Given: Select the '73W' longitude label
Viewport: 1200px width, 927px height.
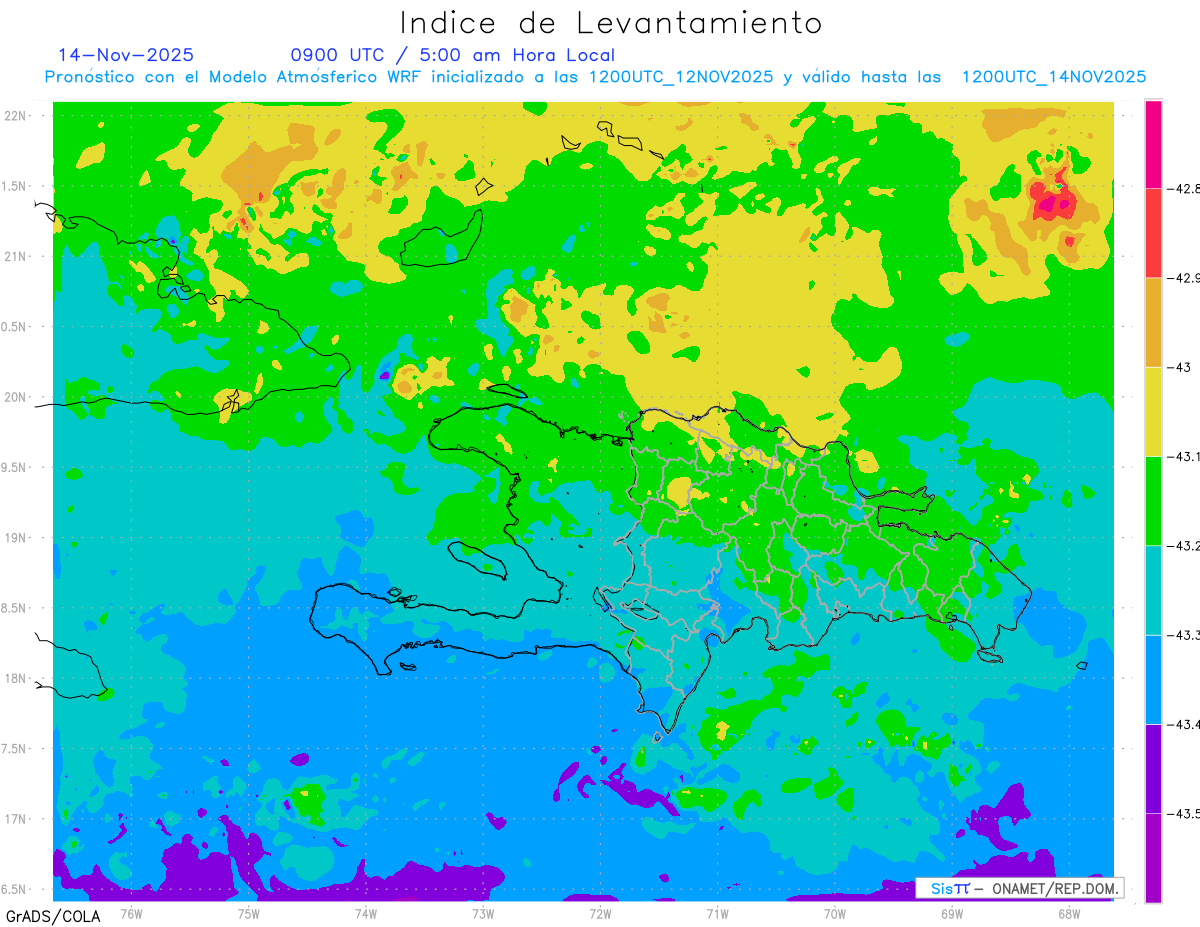Looking at the screenshot, I should tap(483, 914).
